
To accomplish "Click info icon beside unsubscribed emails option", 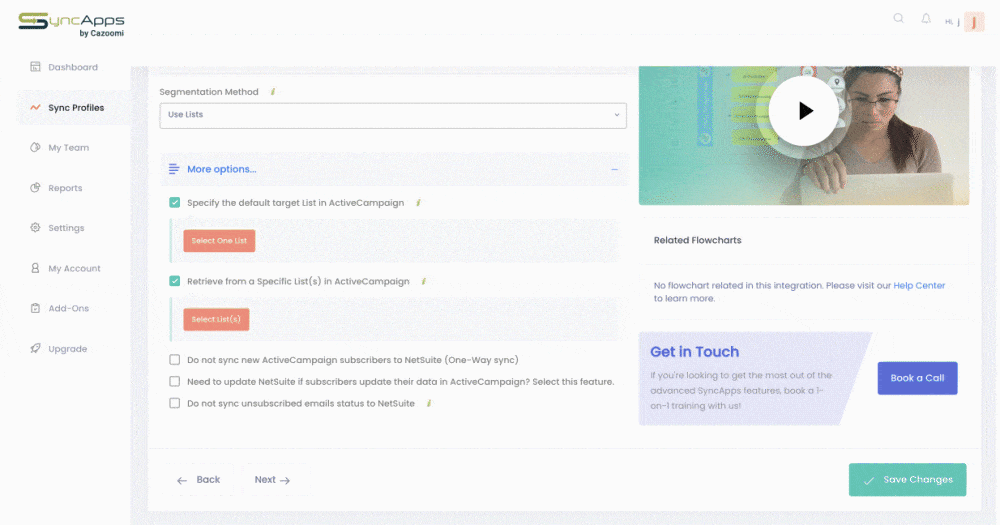I will pyautogui.click(x=429, y=403).
